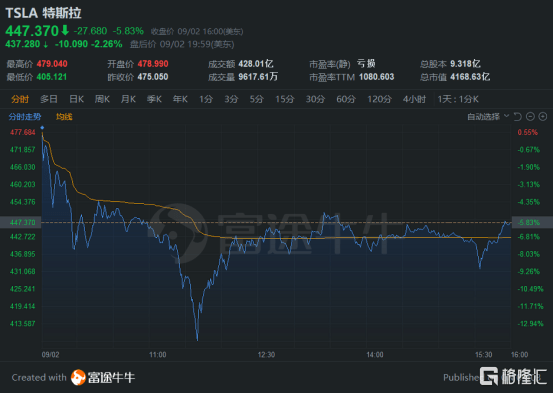Click the closing price 447.370
This screenshot has width=554, height=393.
click(32, 31)
